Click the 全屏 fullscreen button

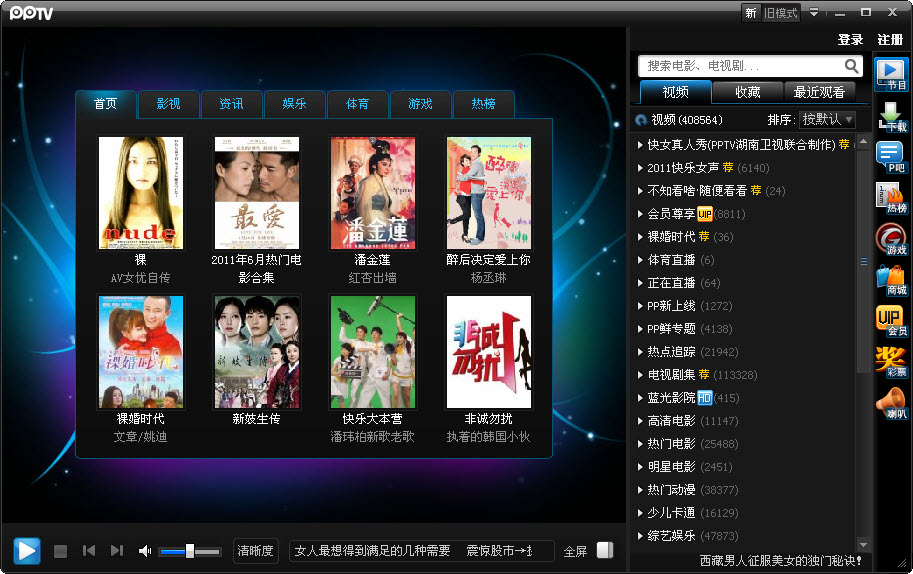click(575, 551)
